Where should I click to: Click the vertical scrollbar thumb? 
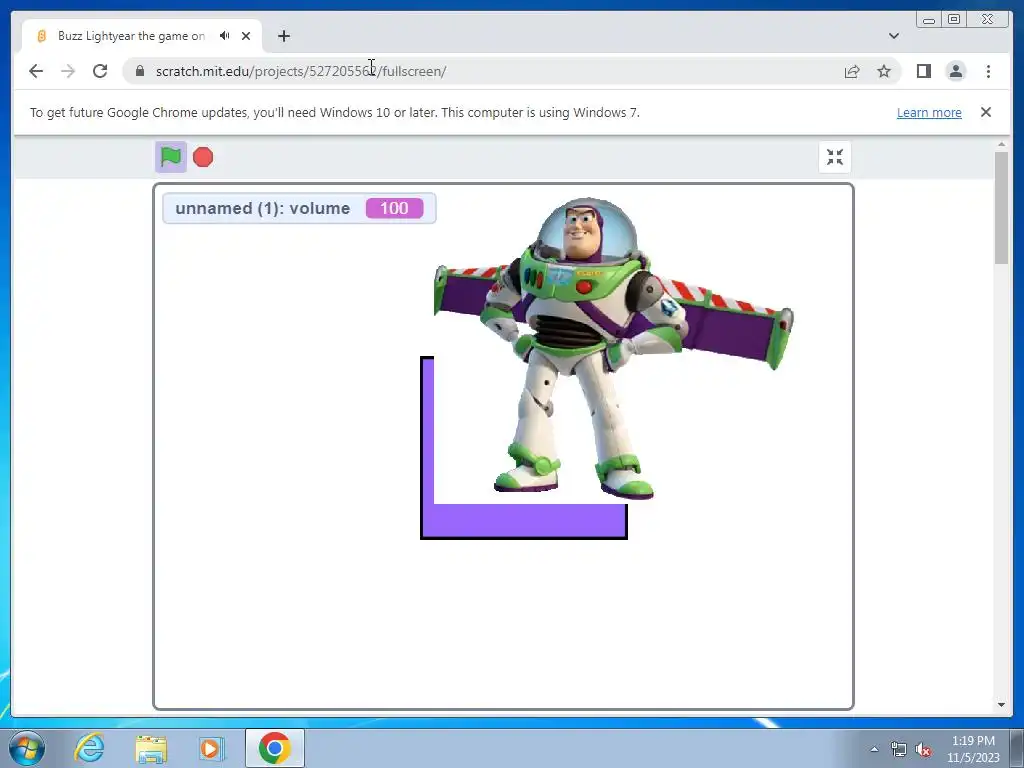(x=1002, y=208)
